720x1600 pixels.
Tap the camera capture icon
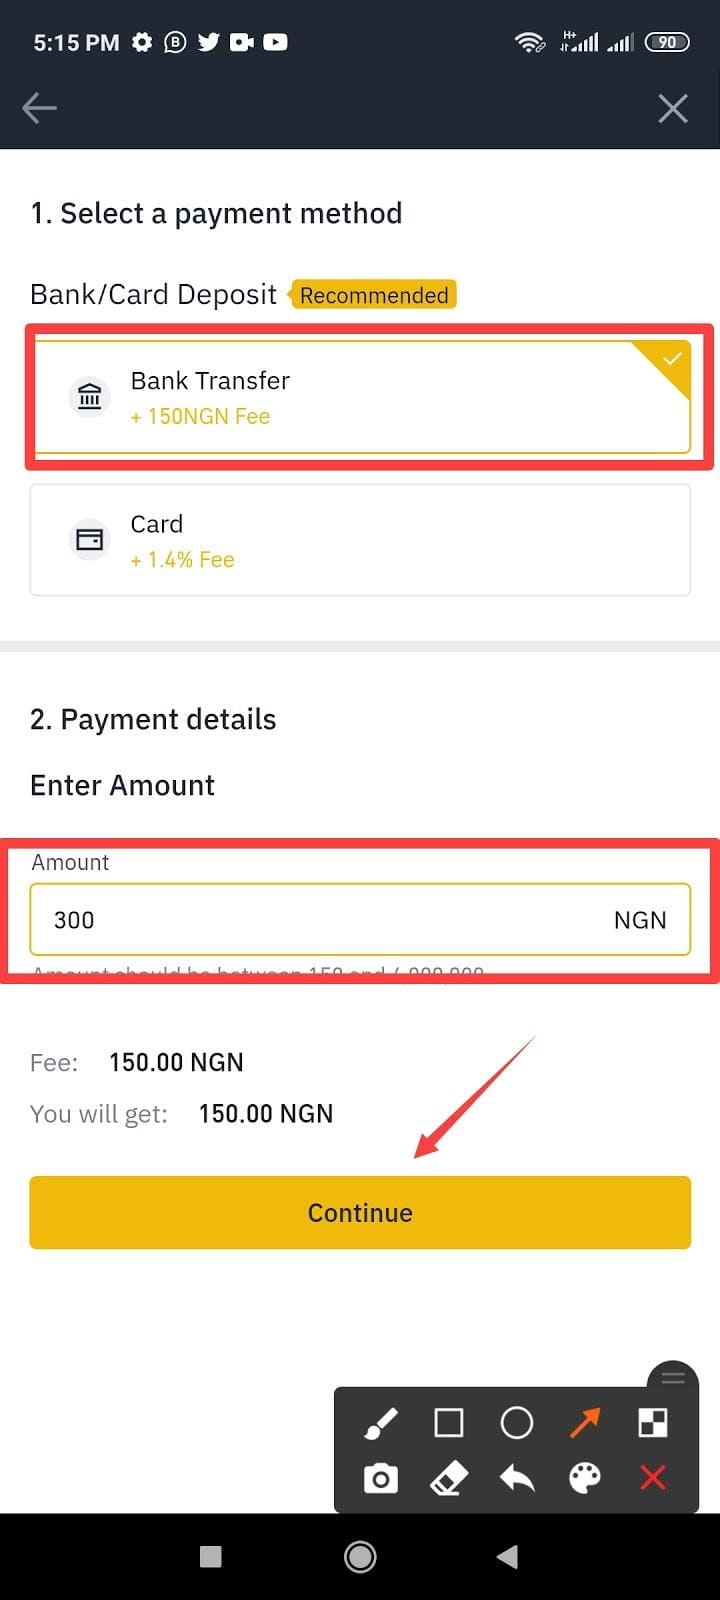tap(381, 1478)
